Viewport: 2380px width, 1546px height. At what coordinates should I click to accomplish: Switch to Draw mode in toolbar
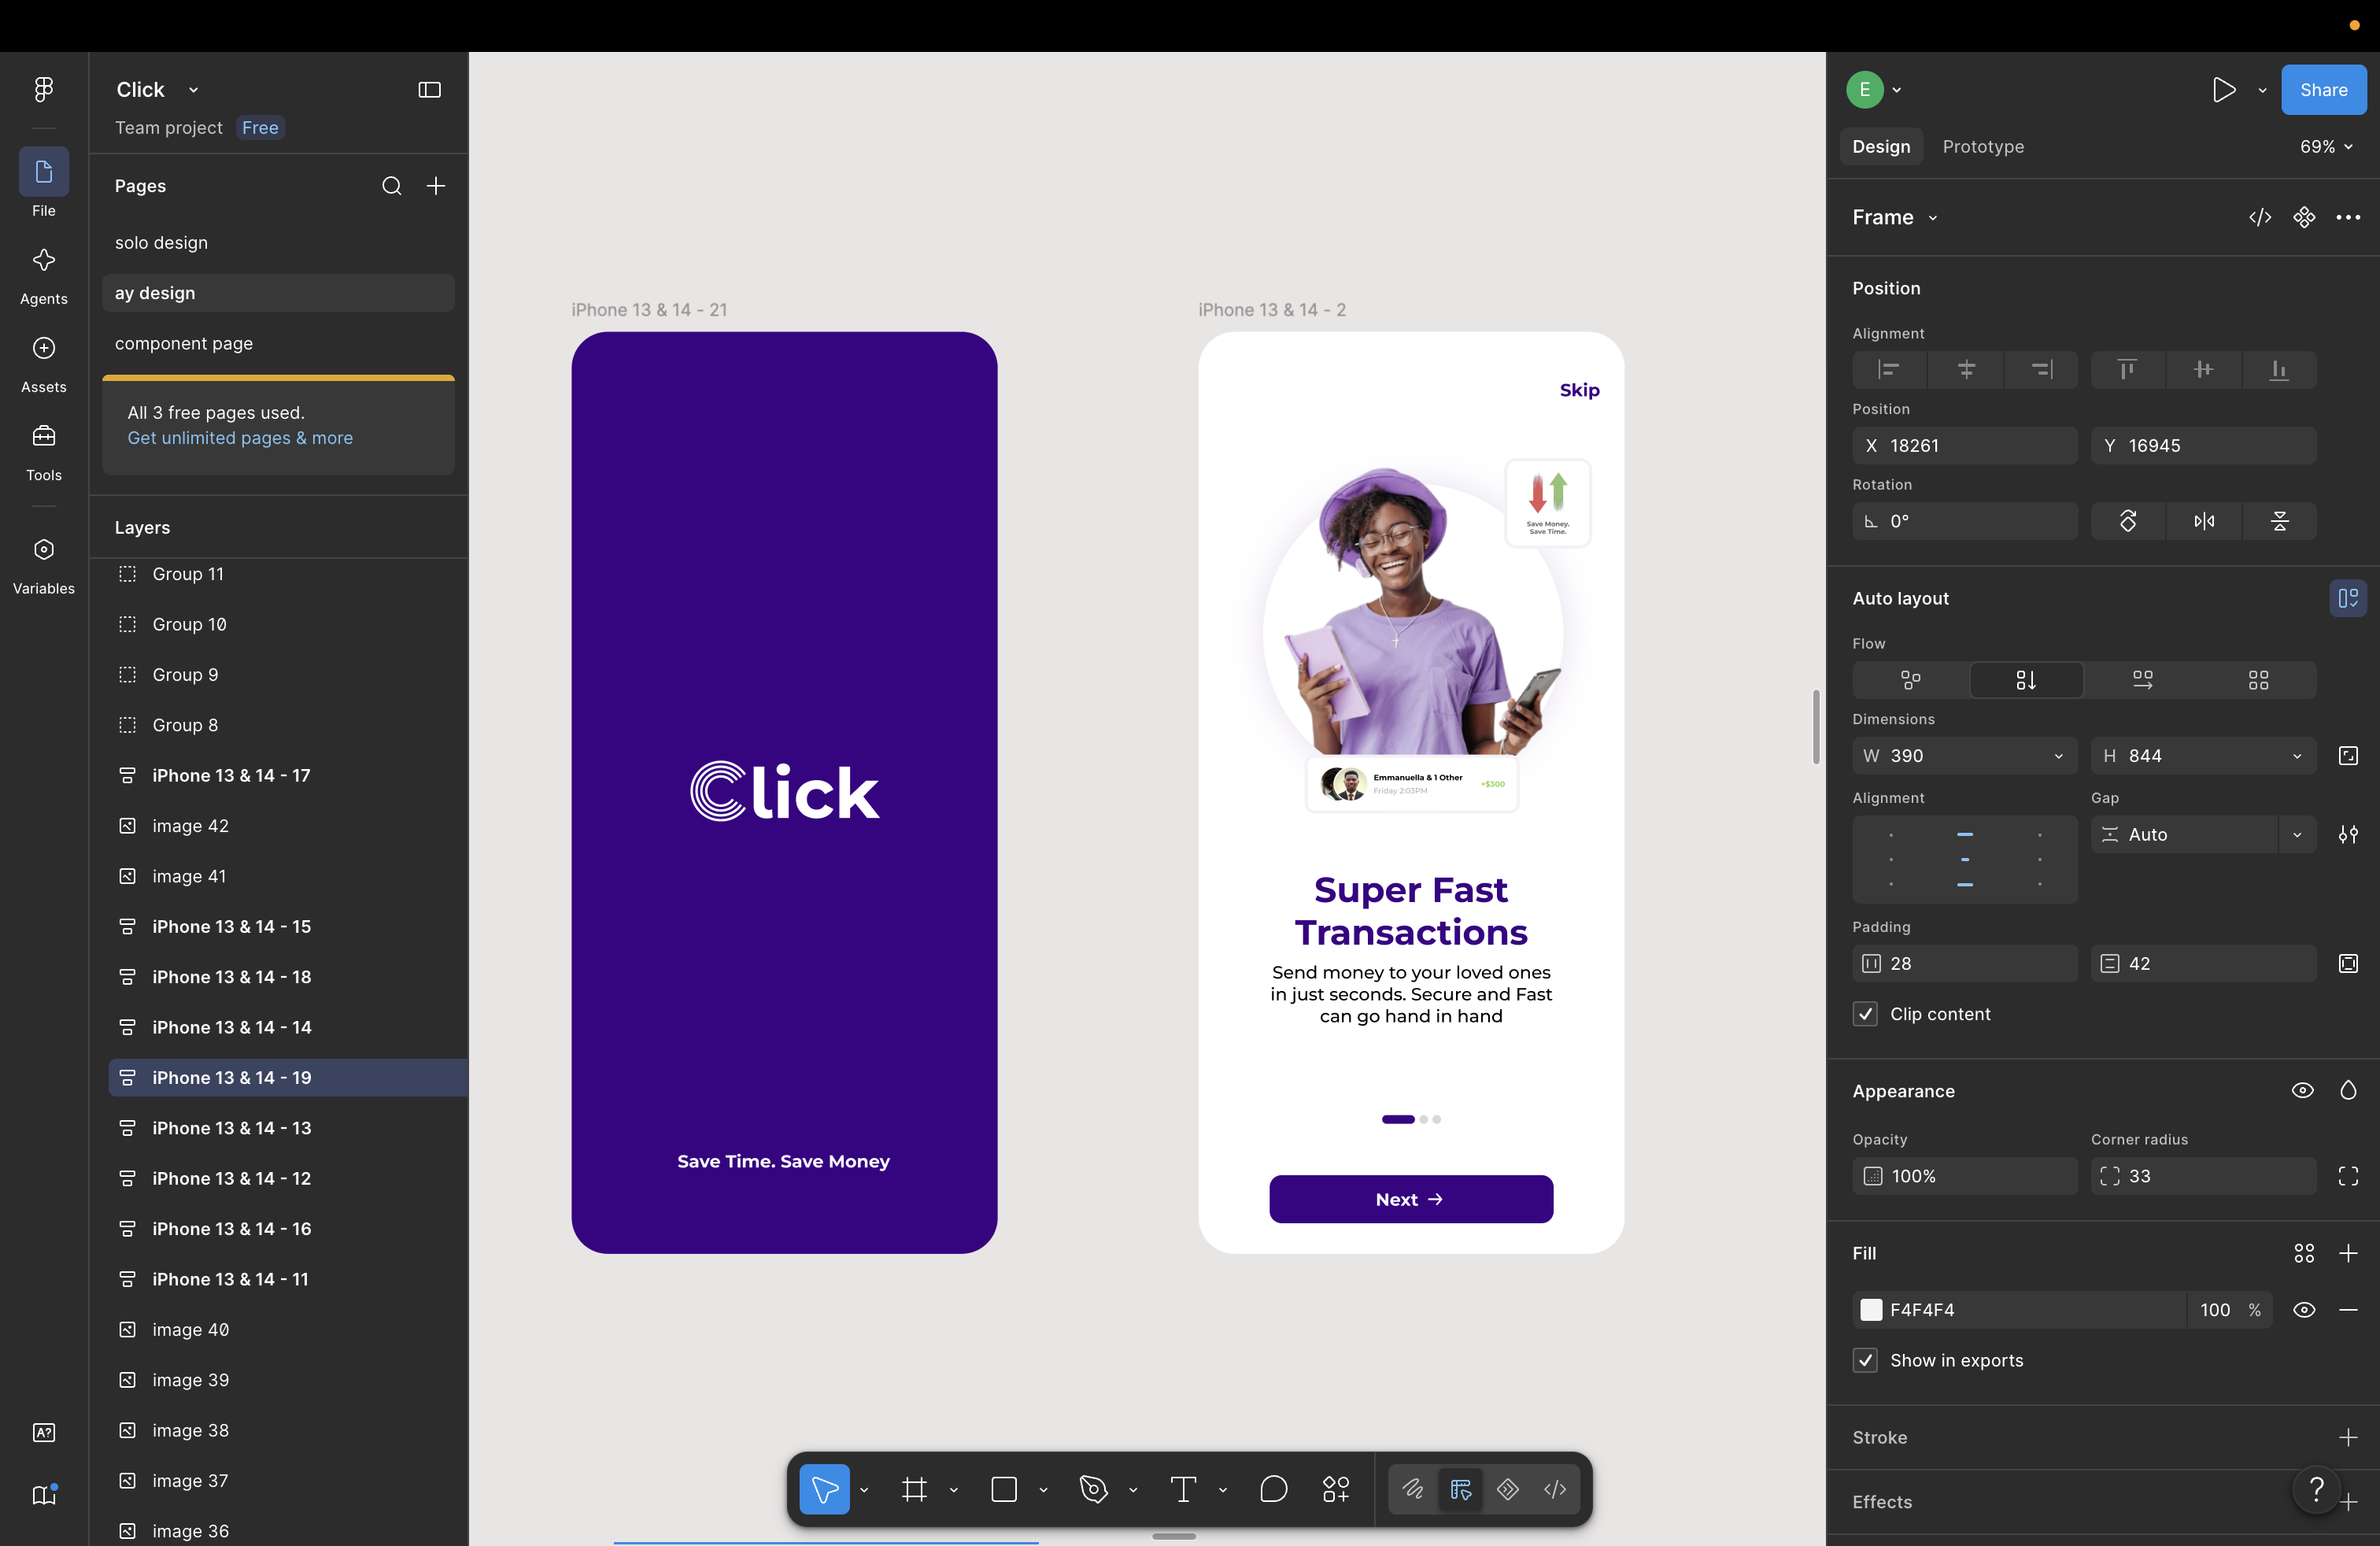pyautogui.click(x=1412, y=1489)
